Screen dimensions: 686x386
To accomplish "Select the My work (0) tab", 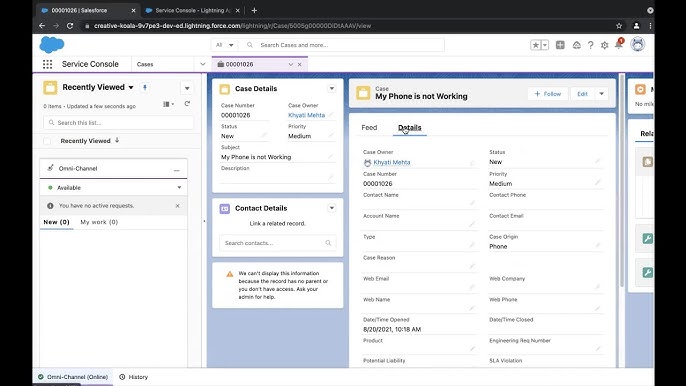I will [x=99, y=222].
